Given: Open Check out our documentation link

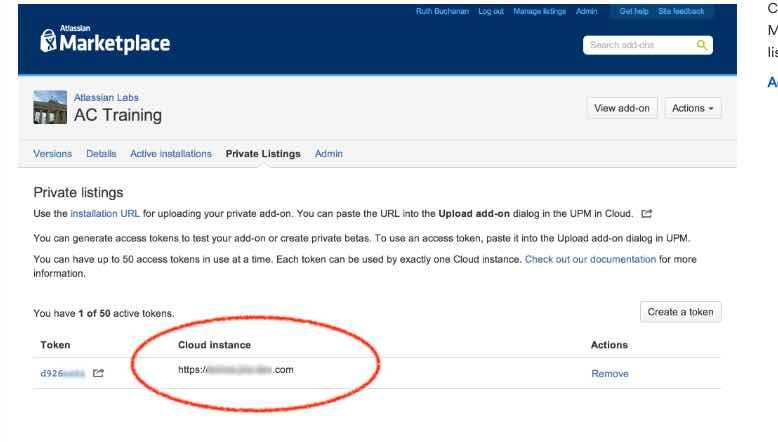Looking at the screenshot, I should coord(590,259).
